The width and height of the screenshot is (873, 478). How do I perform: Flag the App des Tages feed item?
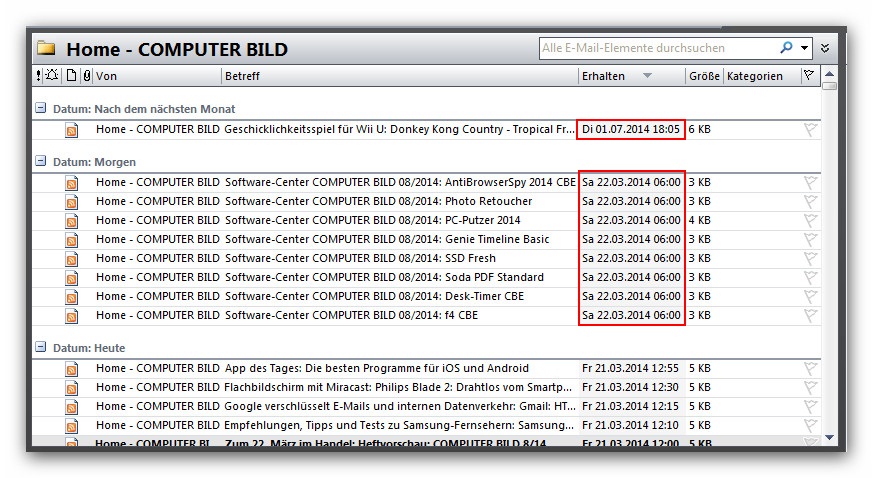click(810, 369)
